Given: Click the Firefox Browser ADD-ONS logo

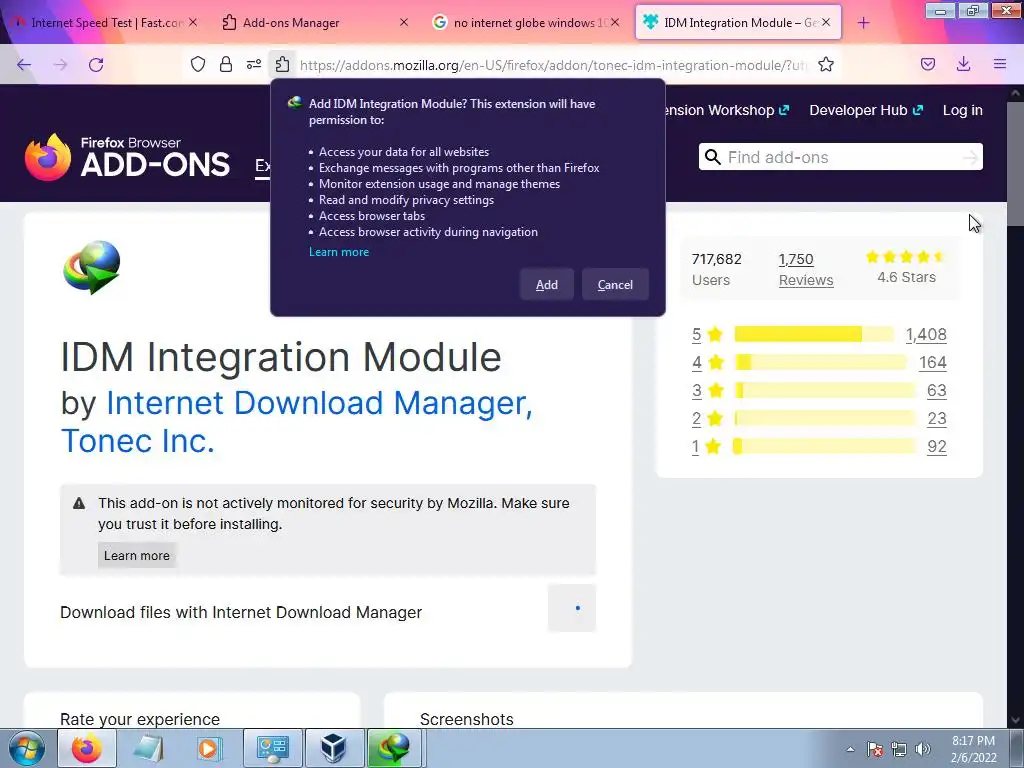Looking at the screenshot, I should tap(127, 157).
